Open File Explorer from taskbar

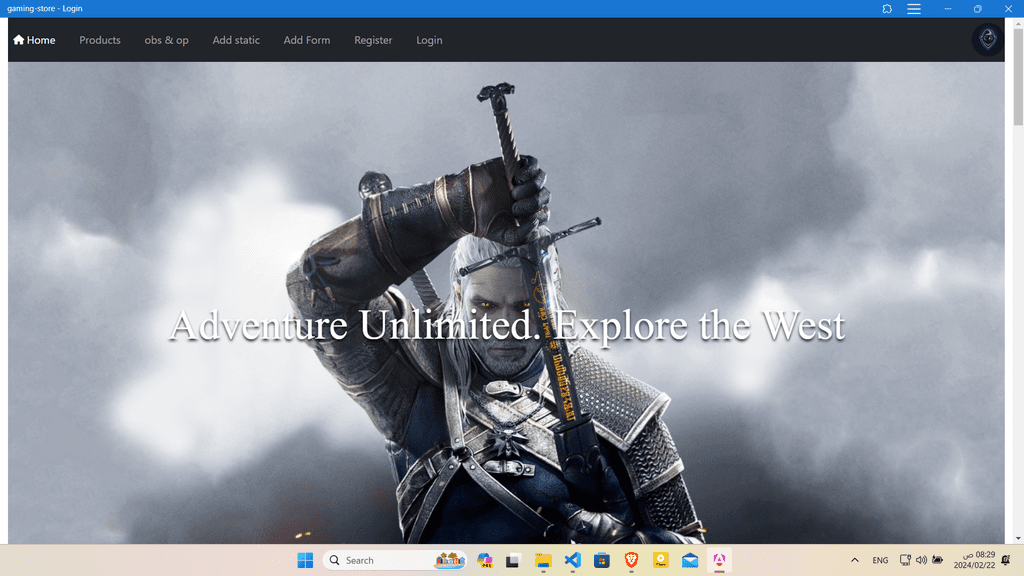click(543, 560)
